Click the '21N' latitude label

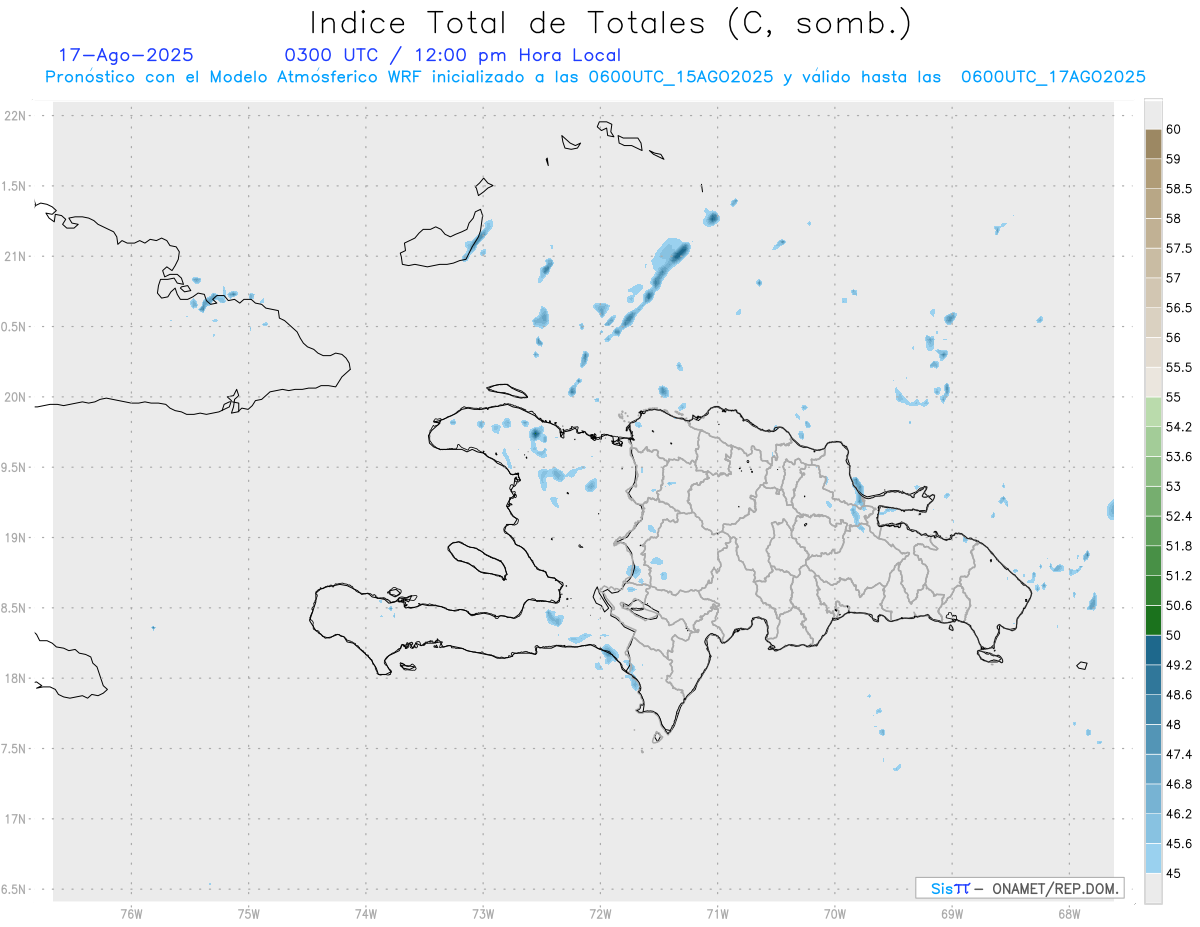click(x=17, y=256)
